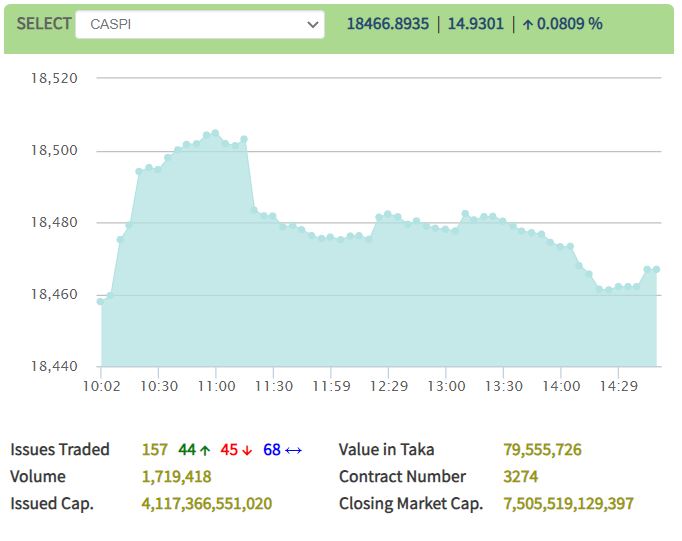Image resolution: width=682 pixels, height=541 pixels.
Task: Click the red down arrow beside 45
Action: 247,450
